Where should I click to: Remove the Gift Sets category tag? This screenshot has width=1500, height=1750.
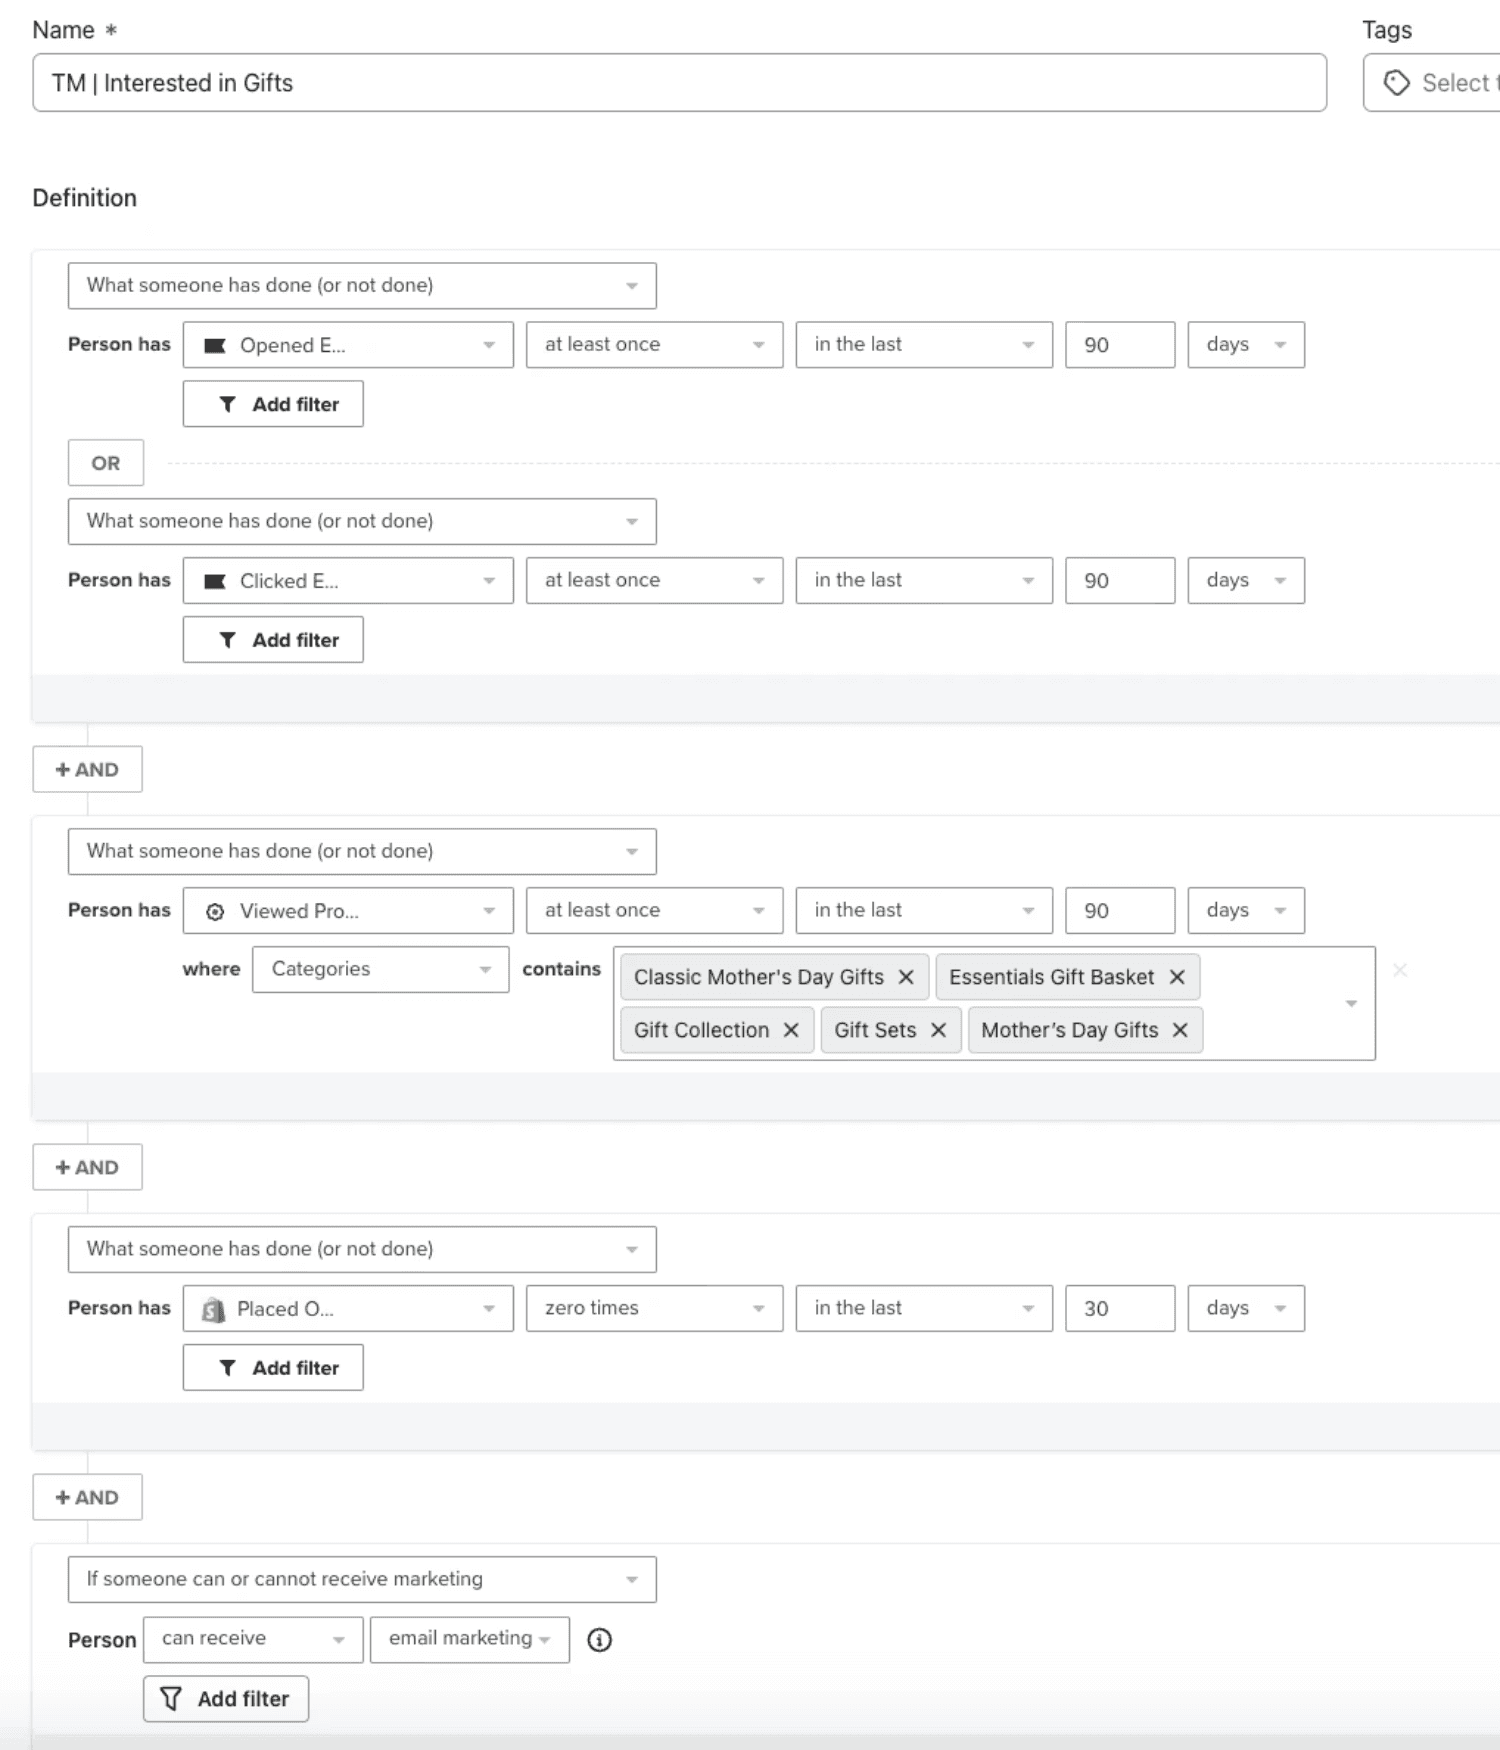938,1030
